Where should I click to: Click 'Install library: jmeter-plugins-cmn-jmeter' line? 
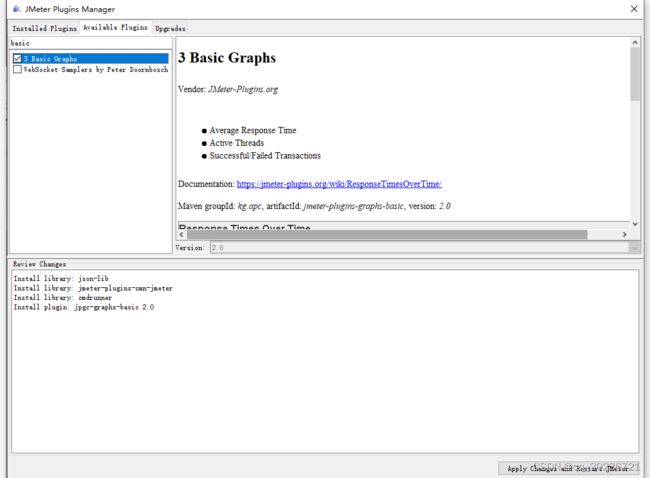[x=93, y=288]
